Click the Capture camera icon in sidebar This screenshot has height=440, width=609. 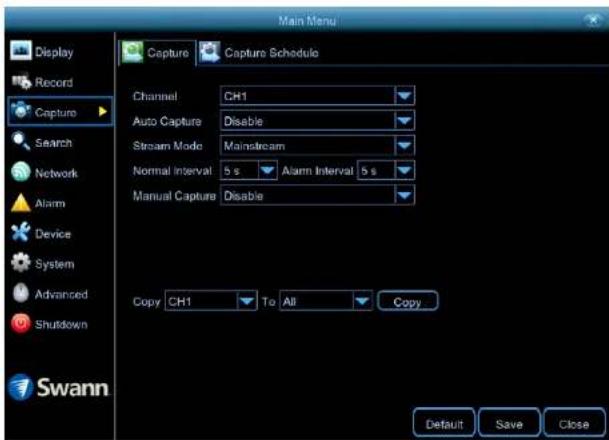21,111
